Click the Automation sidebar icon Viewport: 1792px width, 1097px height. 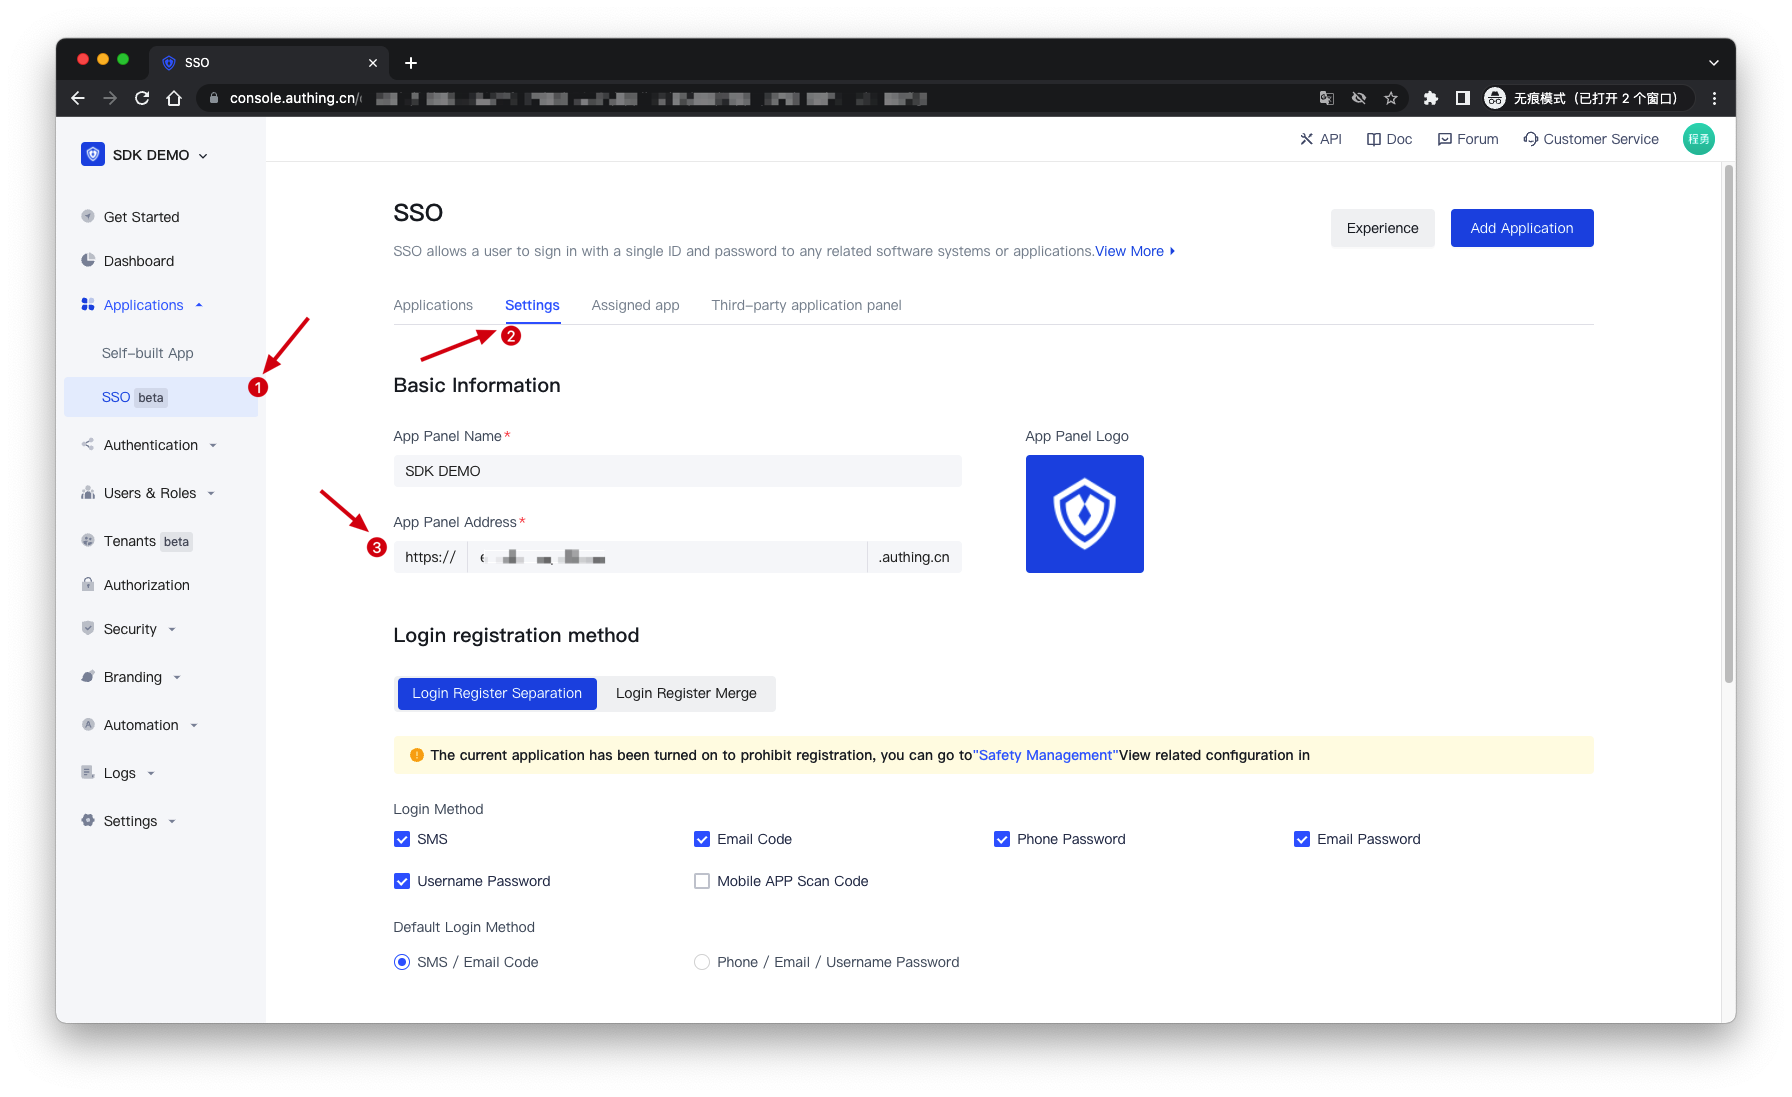88,724
